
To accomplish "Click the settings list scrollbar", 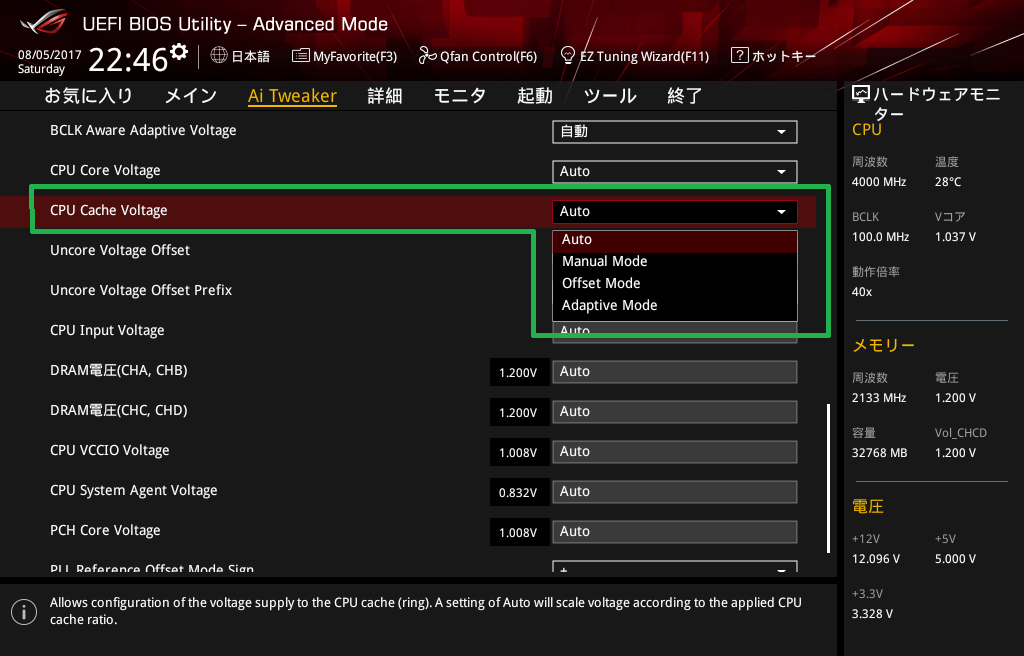I will 828,478.
